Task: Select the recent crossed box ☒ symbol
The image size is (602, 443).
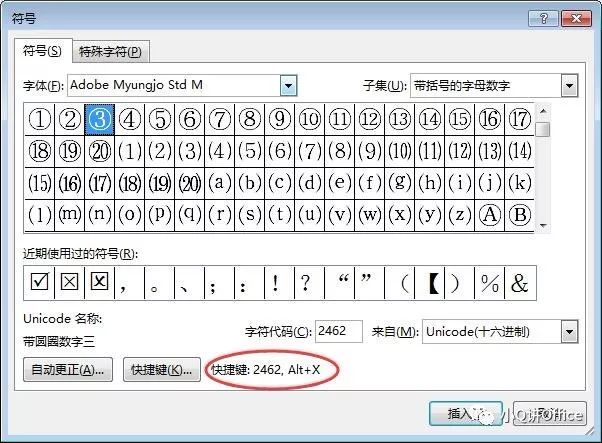Action: coord(69,283)
